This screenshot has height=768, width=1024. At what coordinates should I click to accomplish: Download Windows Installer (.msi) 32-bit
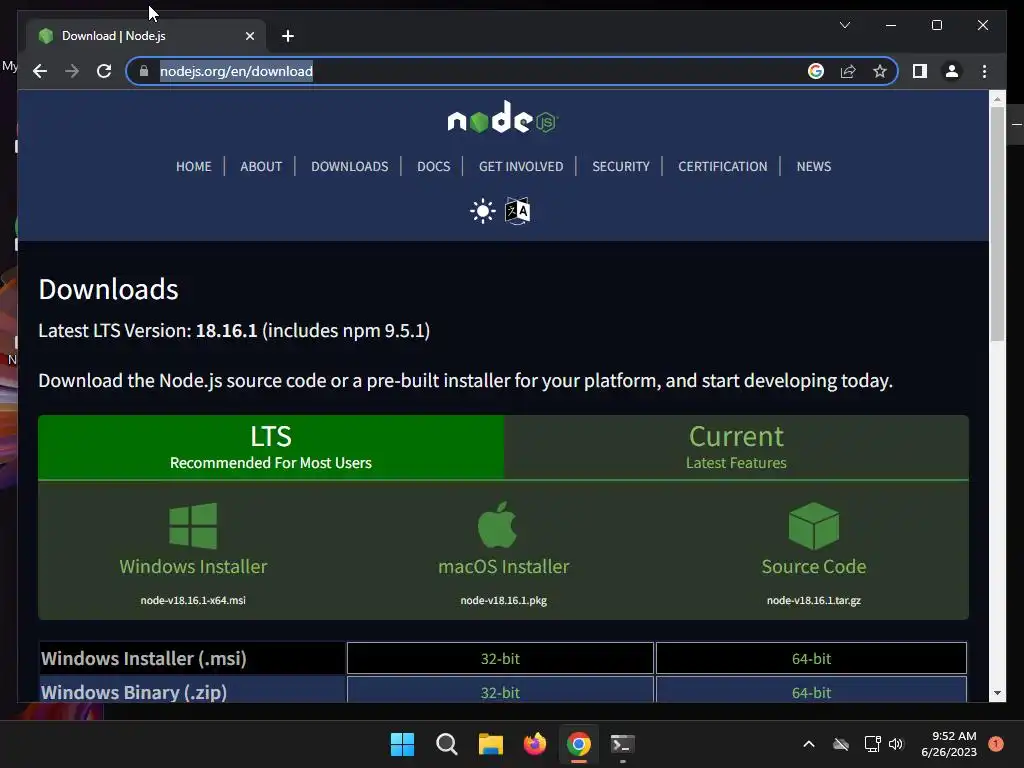500,658
